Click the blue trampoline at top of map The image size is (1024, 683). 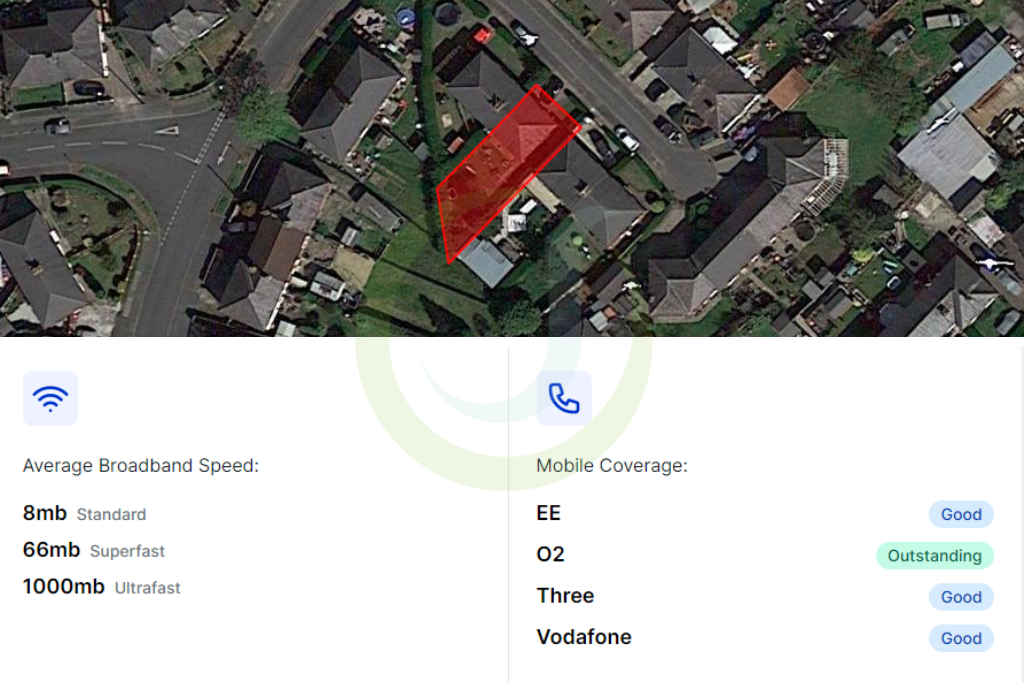click(x=406, y=18)
